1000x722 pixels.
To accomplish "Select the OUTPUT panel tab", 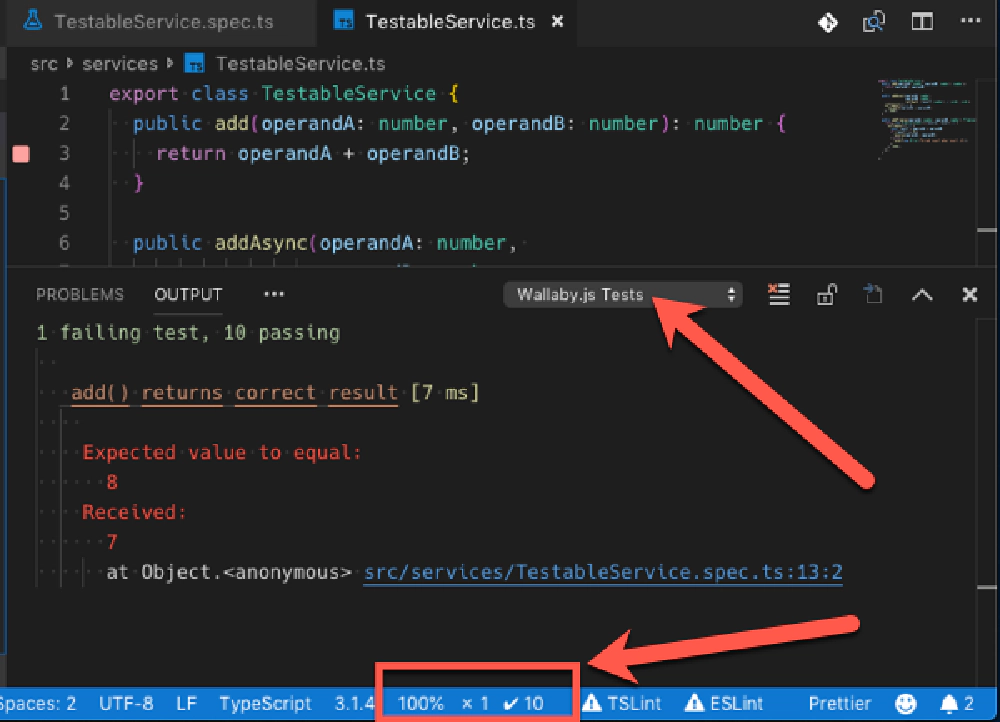I will tap(188, 294).
